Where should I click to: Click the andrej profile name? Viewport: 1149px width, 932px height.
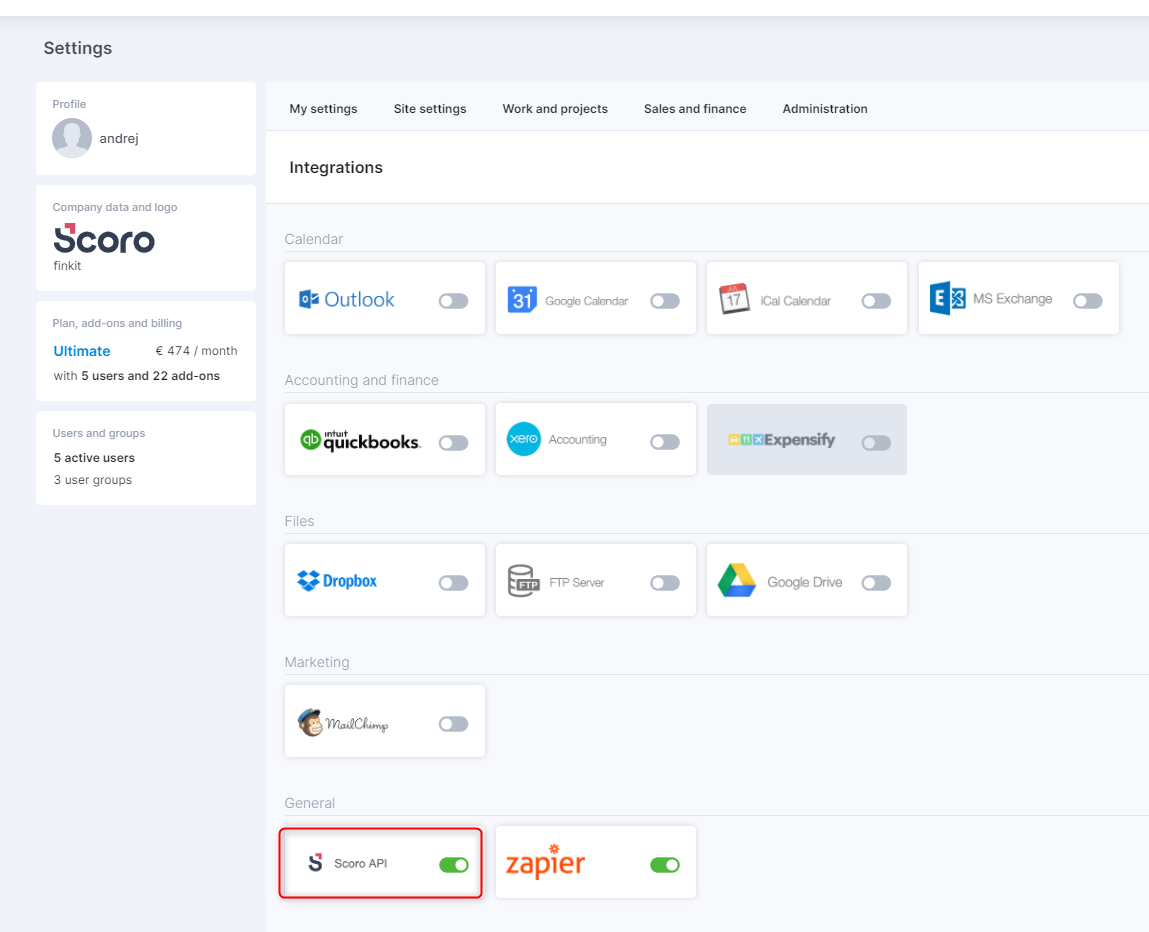119,138
